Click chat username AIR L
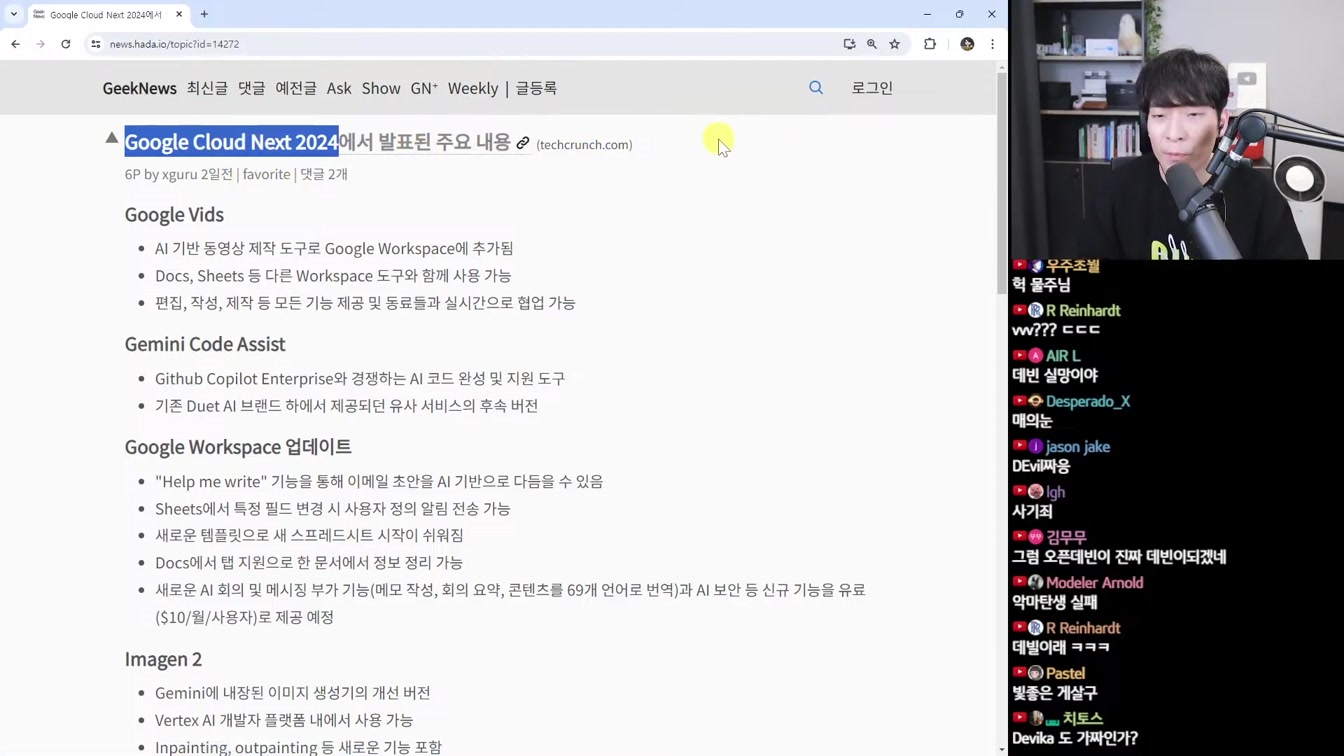This screenshot has height=756, width=1344. pos(1063,356)
